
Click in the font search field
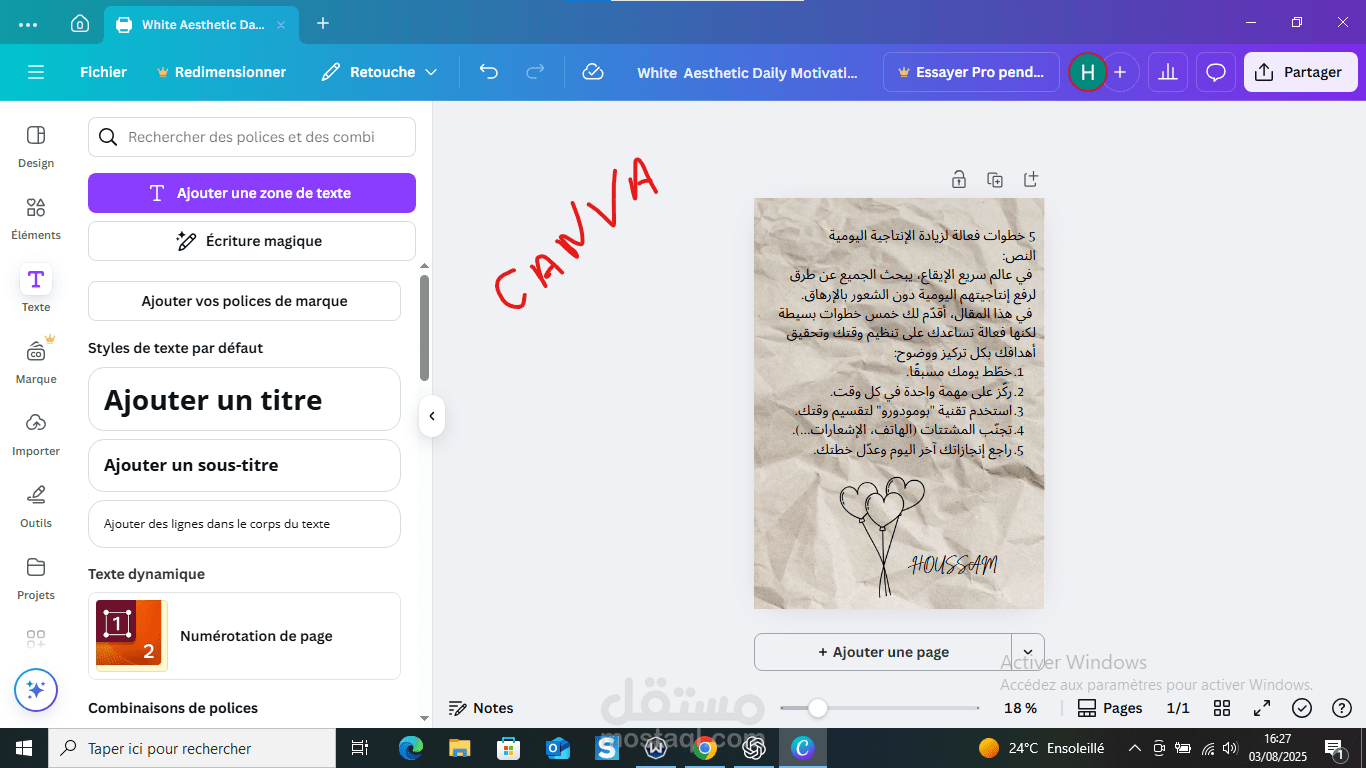tap(252, 137)
